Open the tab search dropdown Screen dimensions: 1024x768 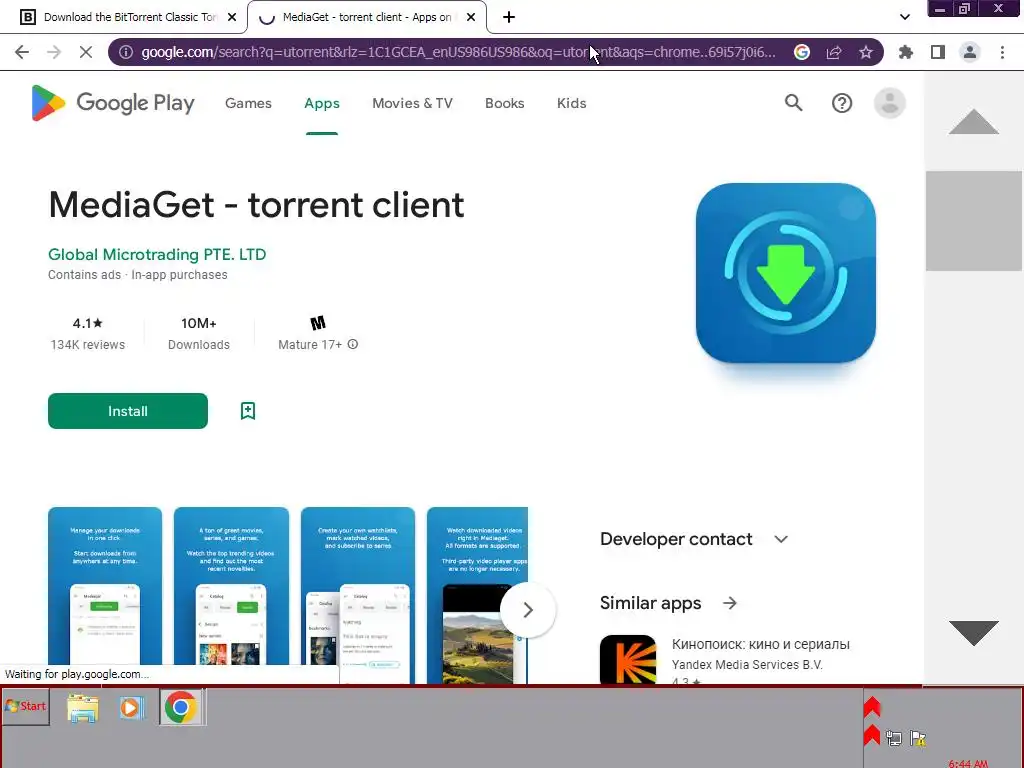pyautogui.click(x=904, y=17)
